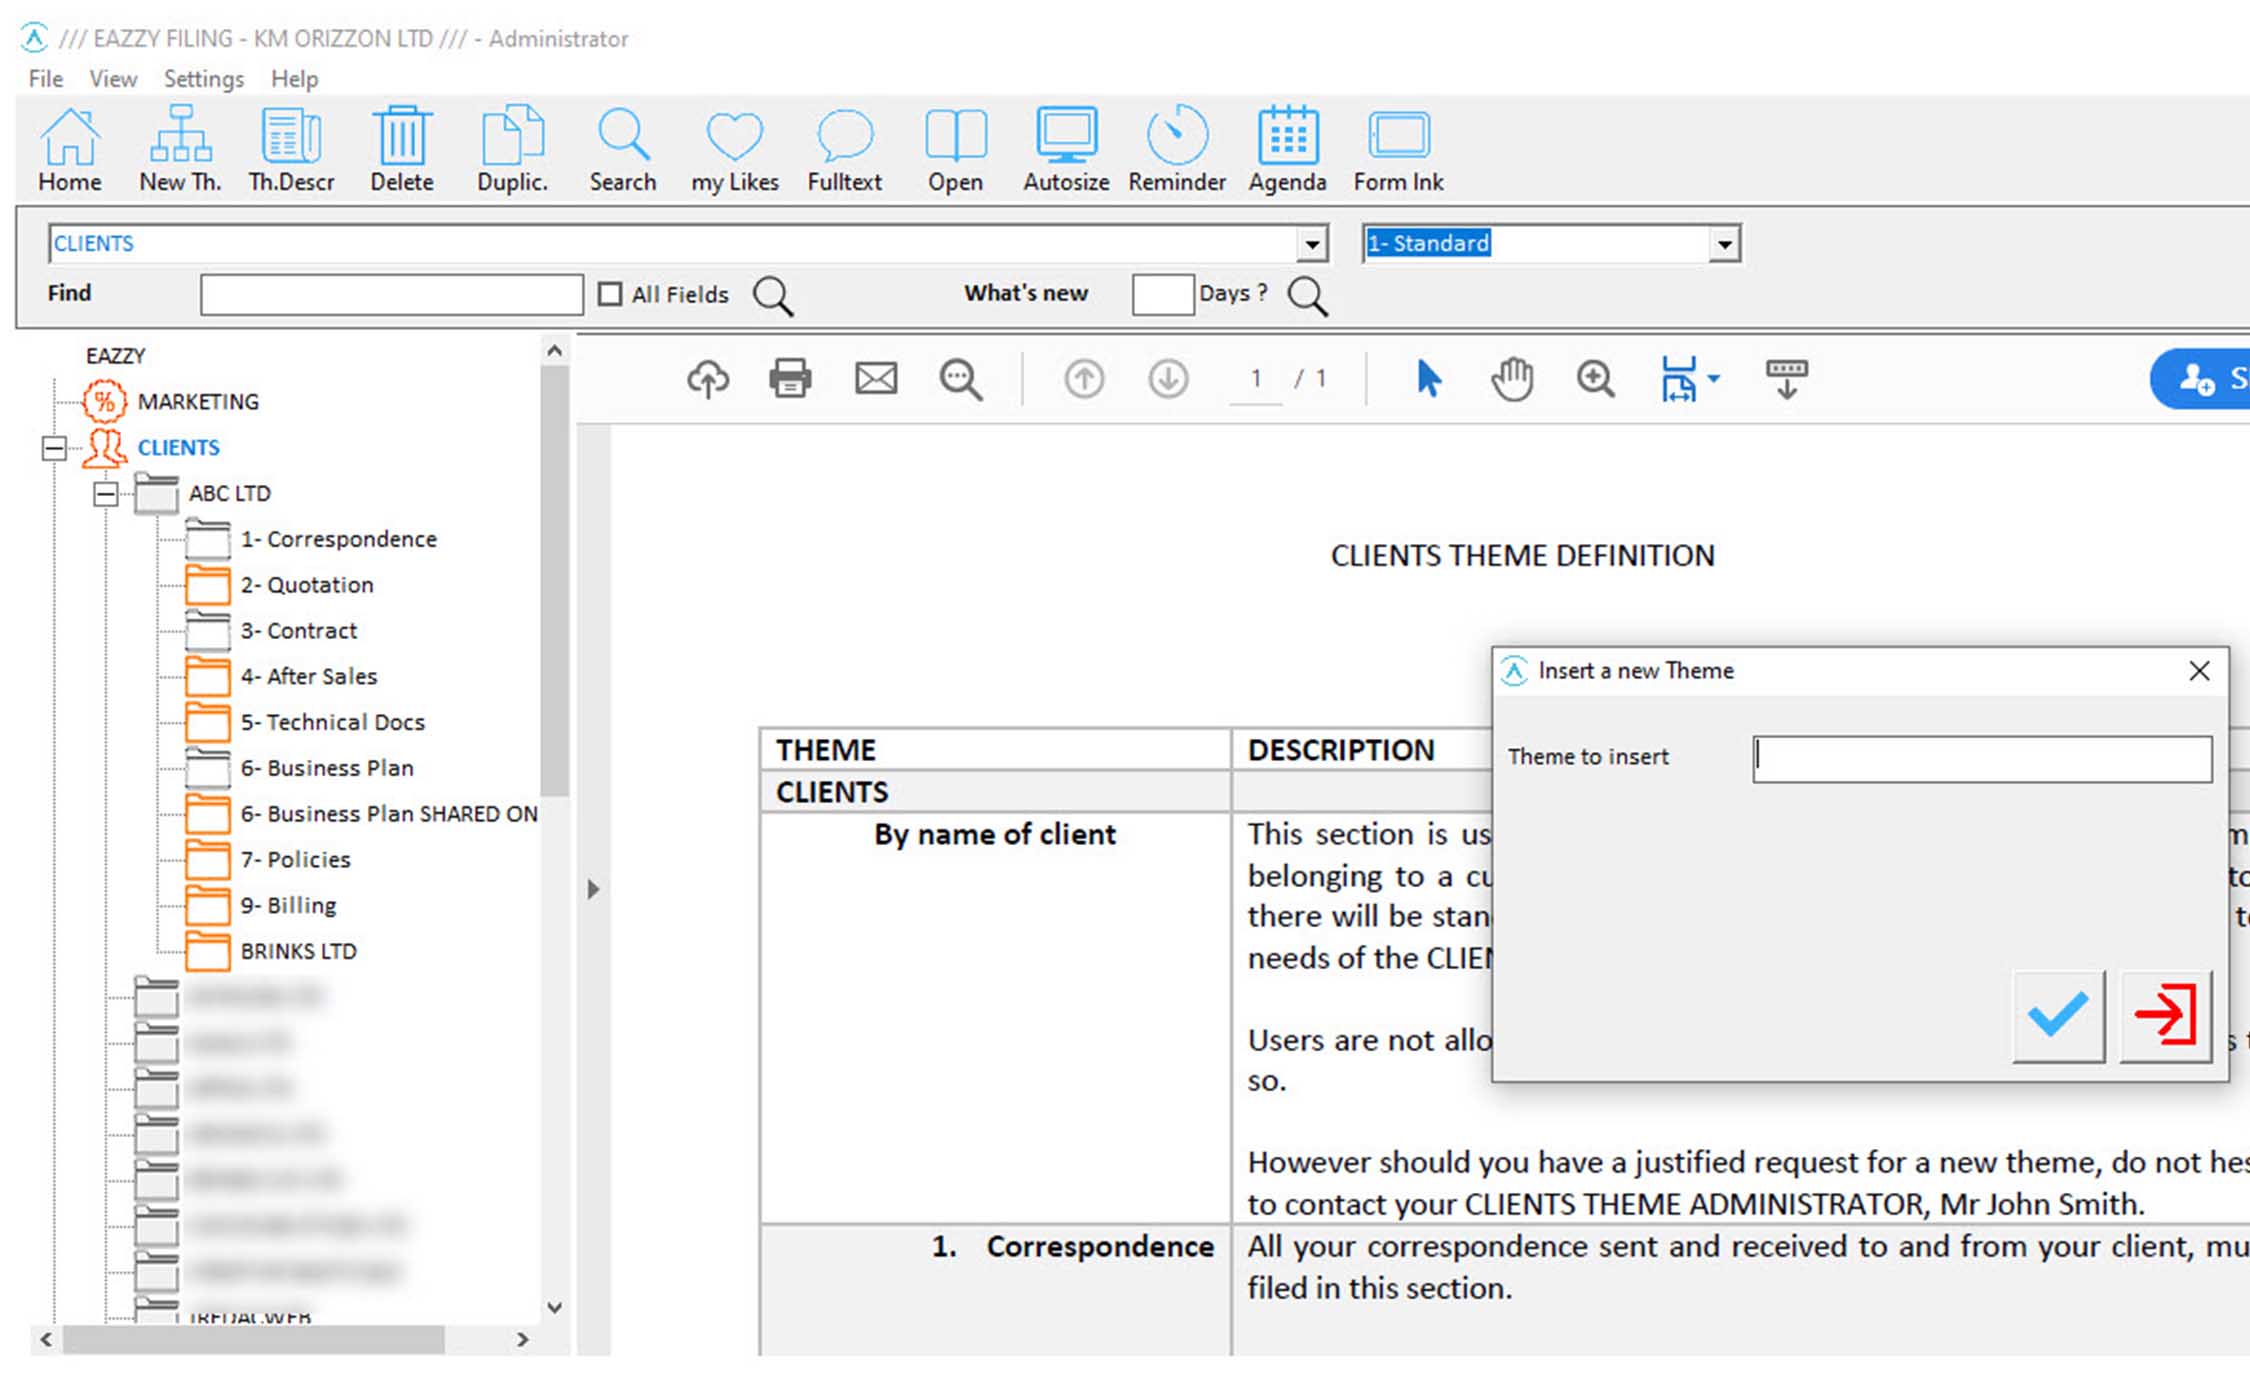Duplicate with the Duplic. tool
The height and width of the screenshot is (1373, 2250).
tap(512, 149)
